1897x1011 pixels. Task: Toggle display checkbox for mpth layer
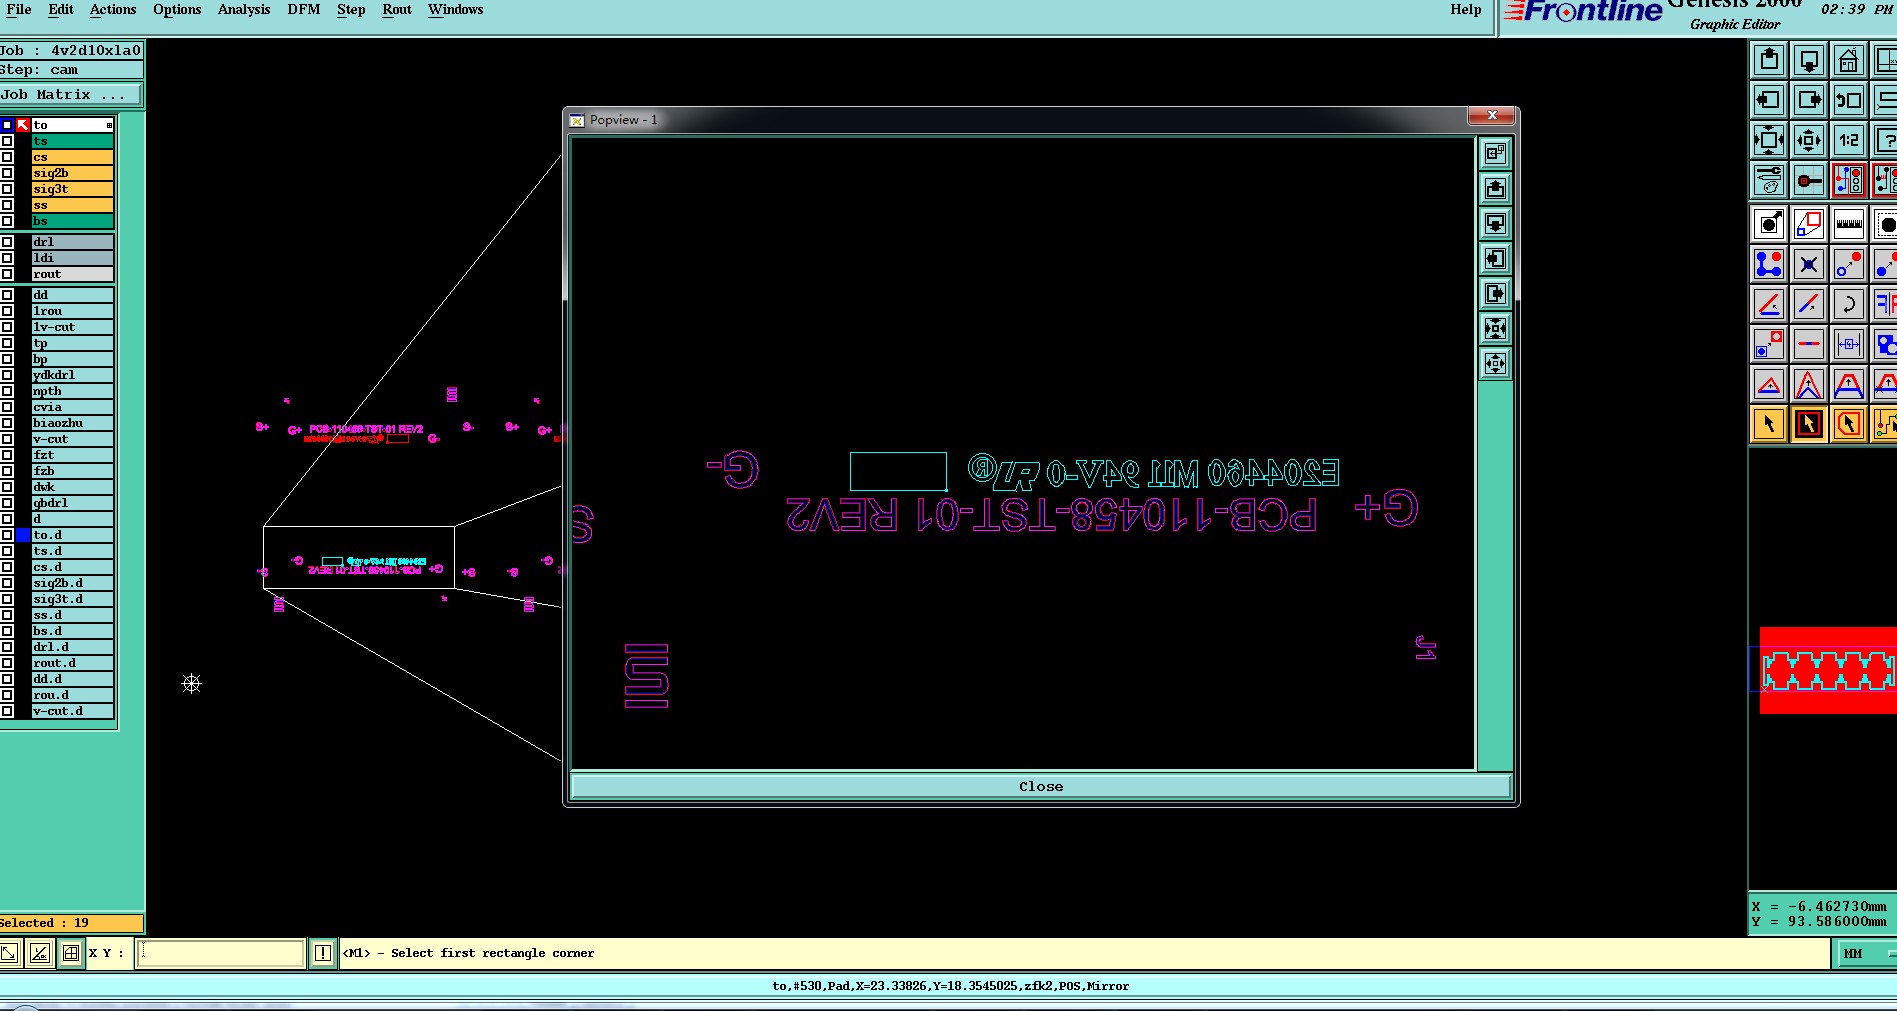click(7, 391)
